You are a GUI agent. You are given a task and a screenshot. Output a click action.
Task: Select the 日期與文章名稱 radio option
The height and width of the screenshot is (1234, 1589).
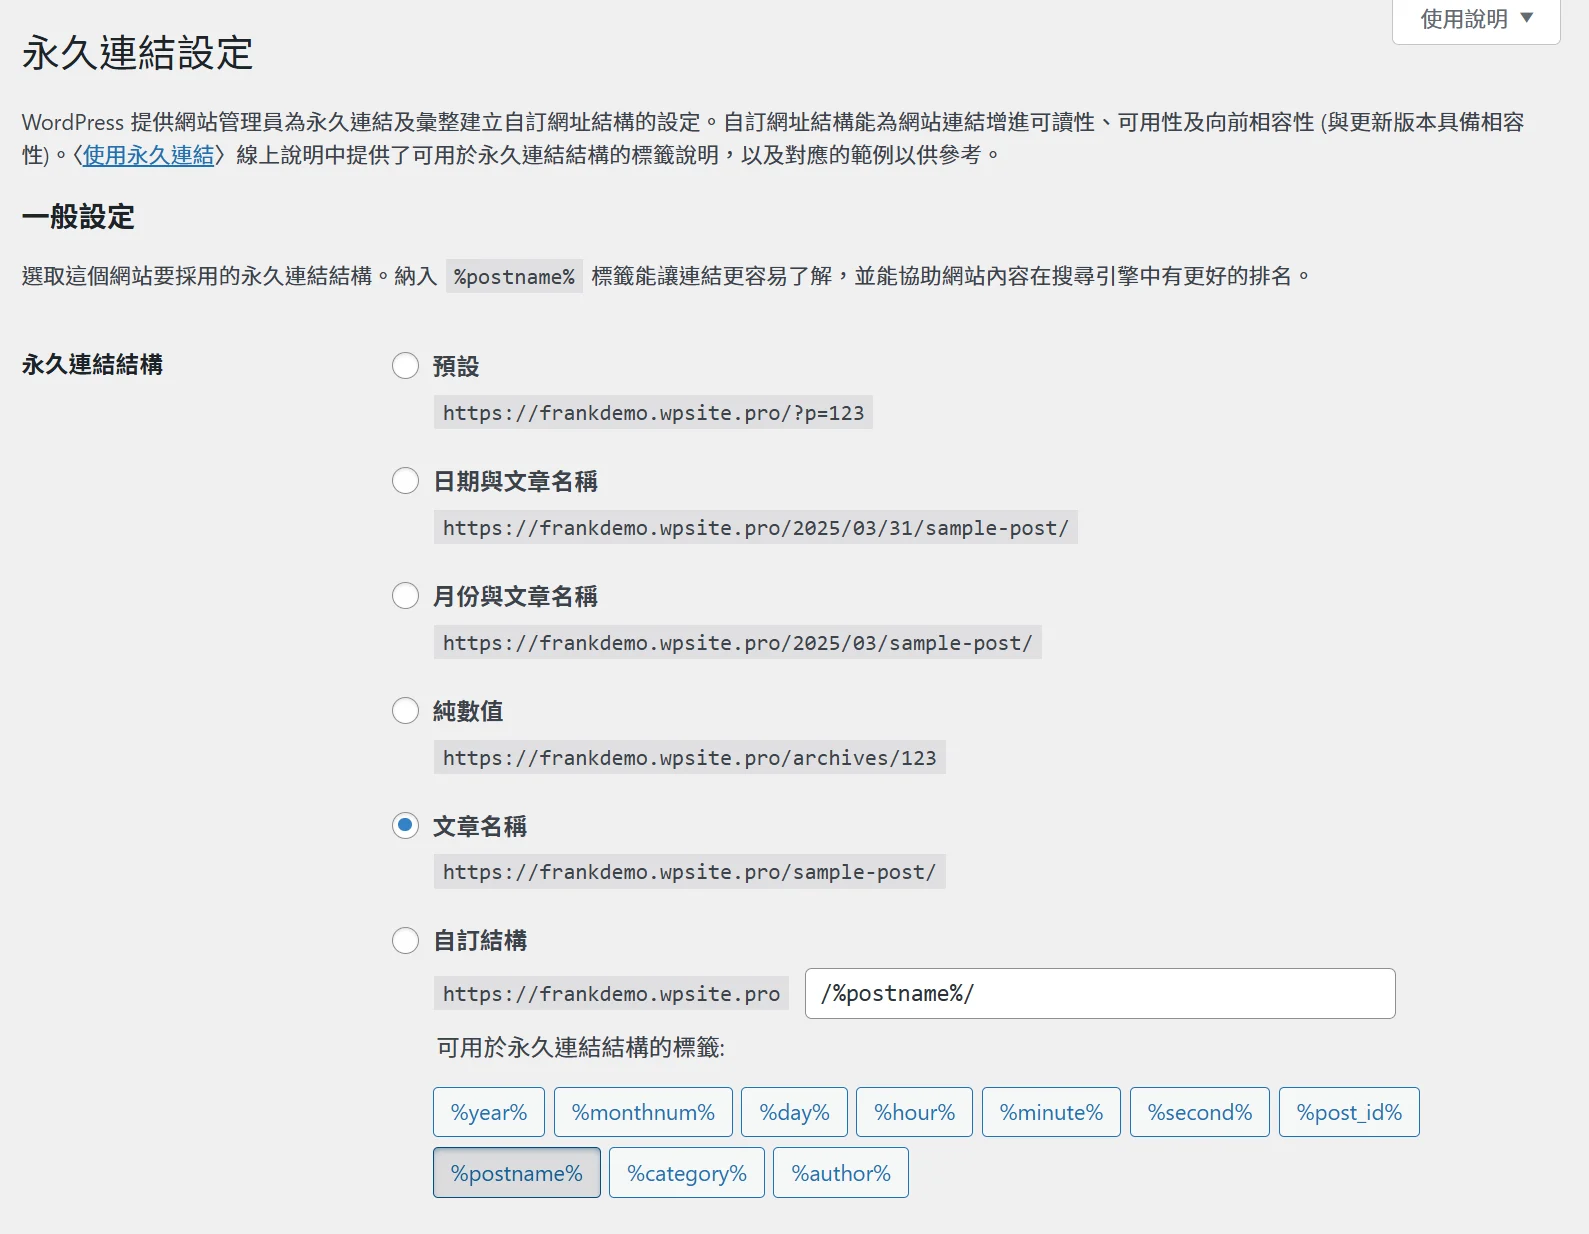405,481
